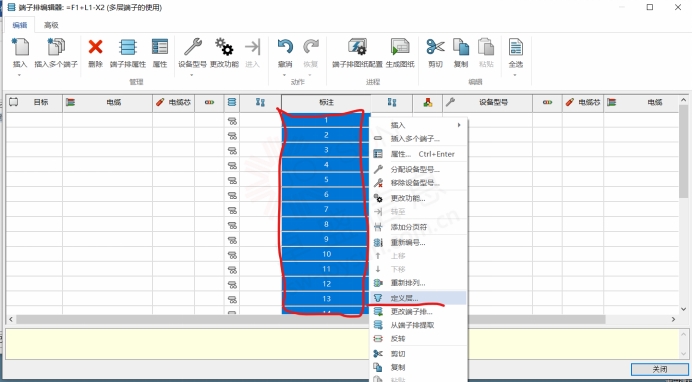
Task: Select terminal 8 in the 标注 column
Action: tap(326, 225)
